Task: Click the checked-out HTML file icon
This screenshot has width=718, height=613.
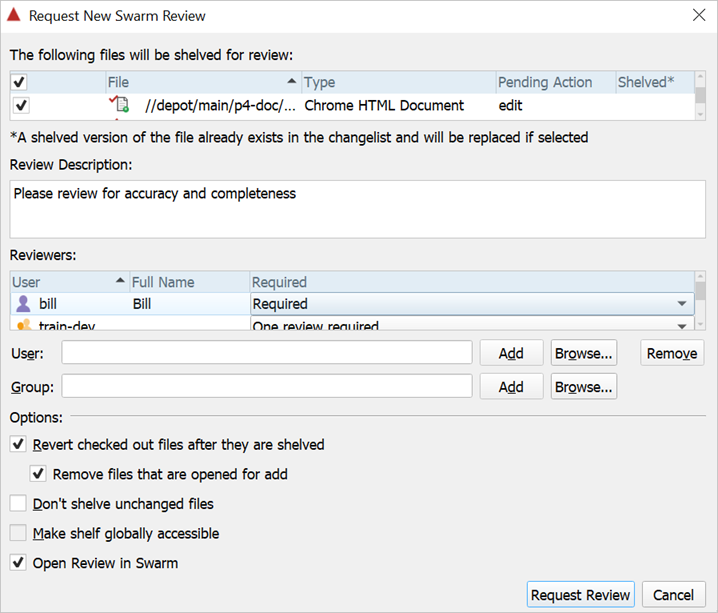Action: click(121, 105)
